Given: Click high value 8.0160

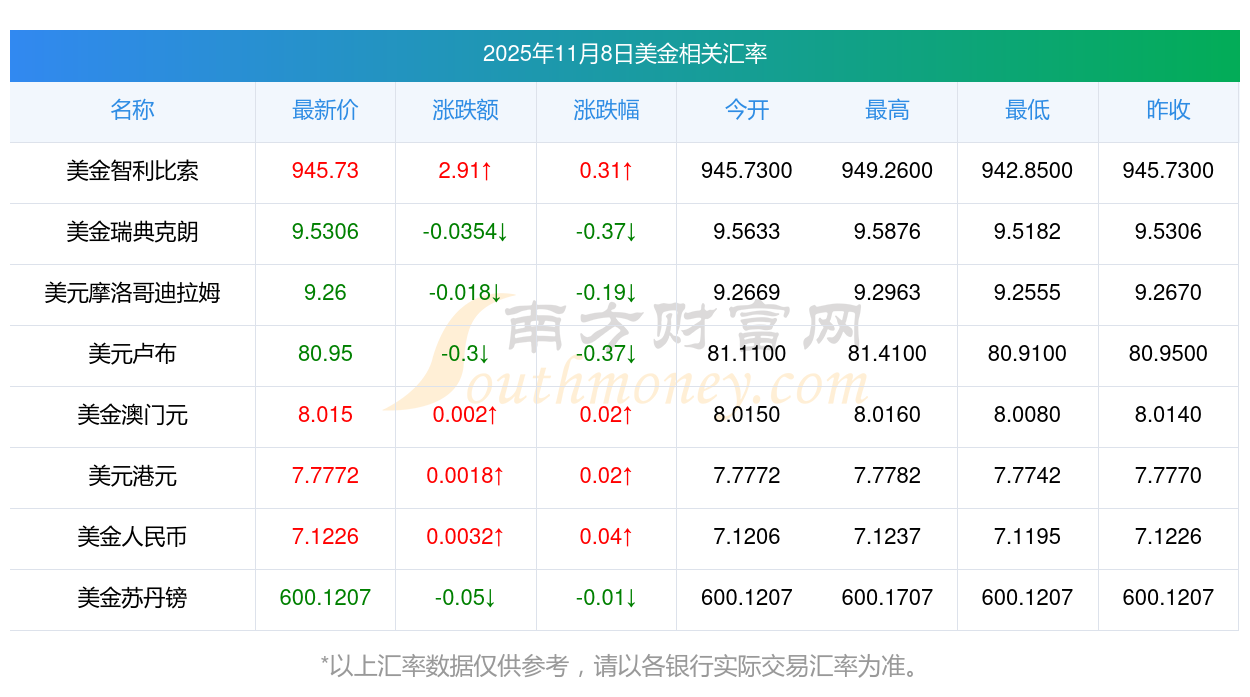Looking at the screenshot, I should click(887, 415).
